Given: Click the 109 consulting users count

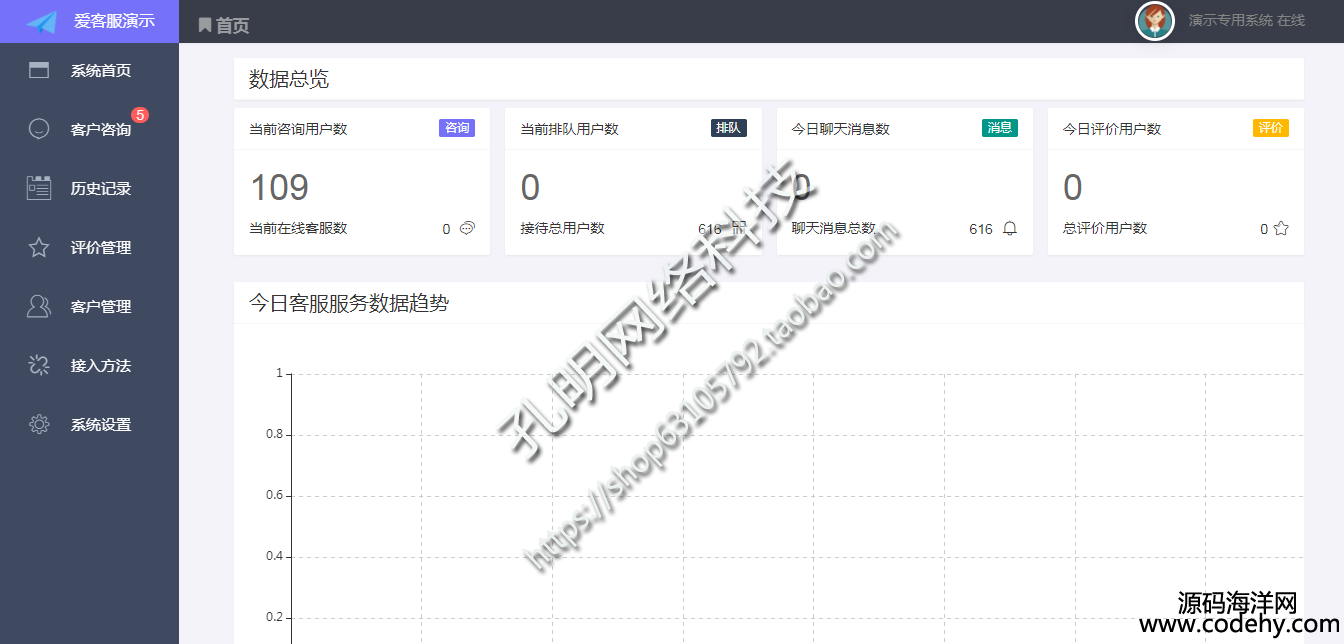Looking at the screenshot, I should (279, 187).
